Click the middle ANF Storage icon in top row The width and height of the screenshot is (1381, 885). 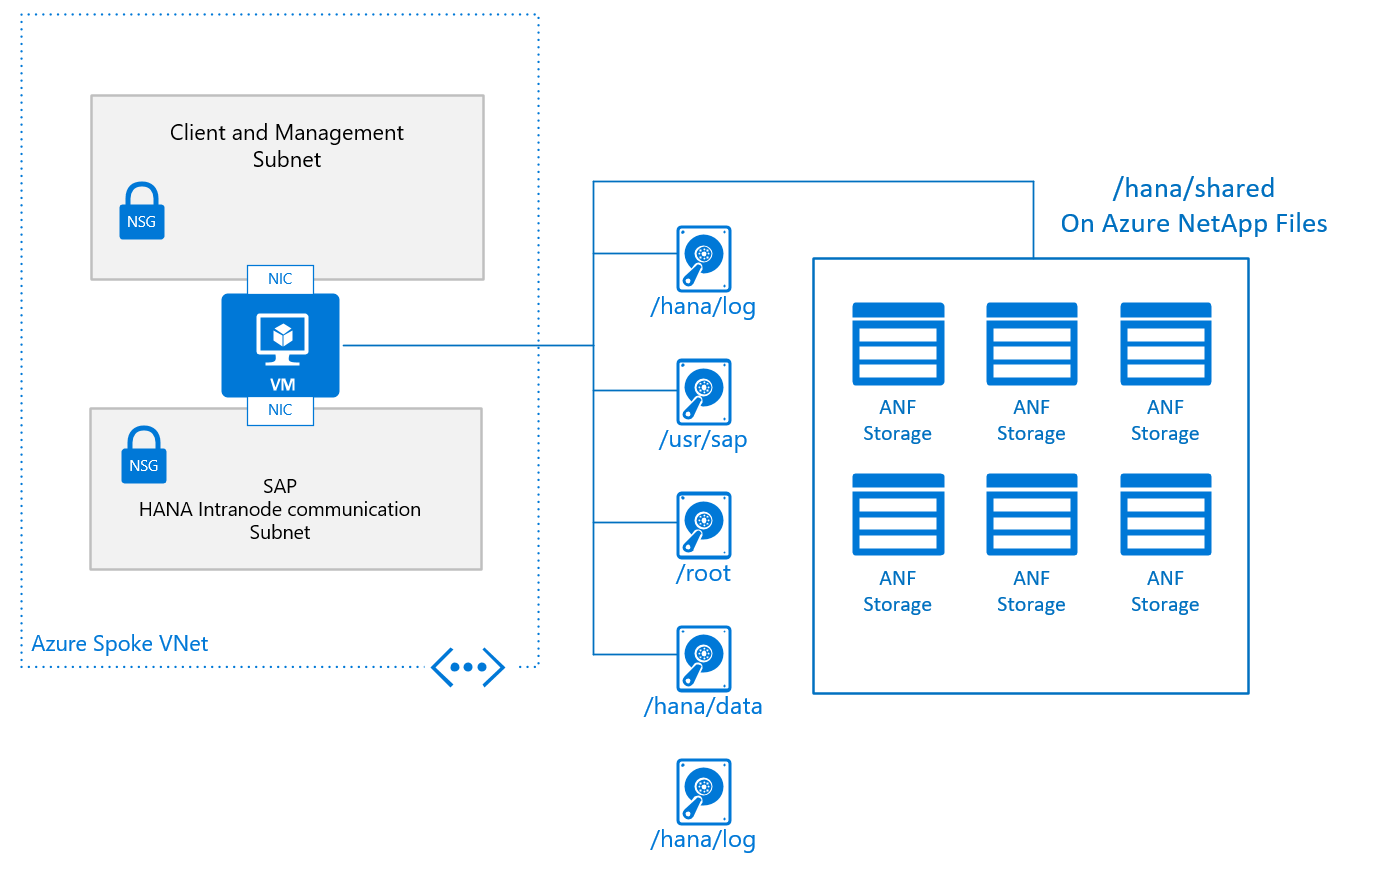pyautogui.click(x=1031, y=344)
